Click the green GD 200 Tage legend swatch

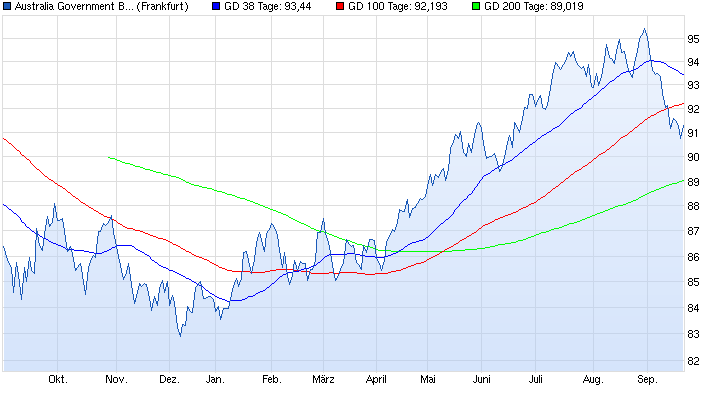475,7
